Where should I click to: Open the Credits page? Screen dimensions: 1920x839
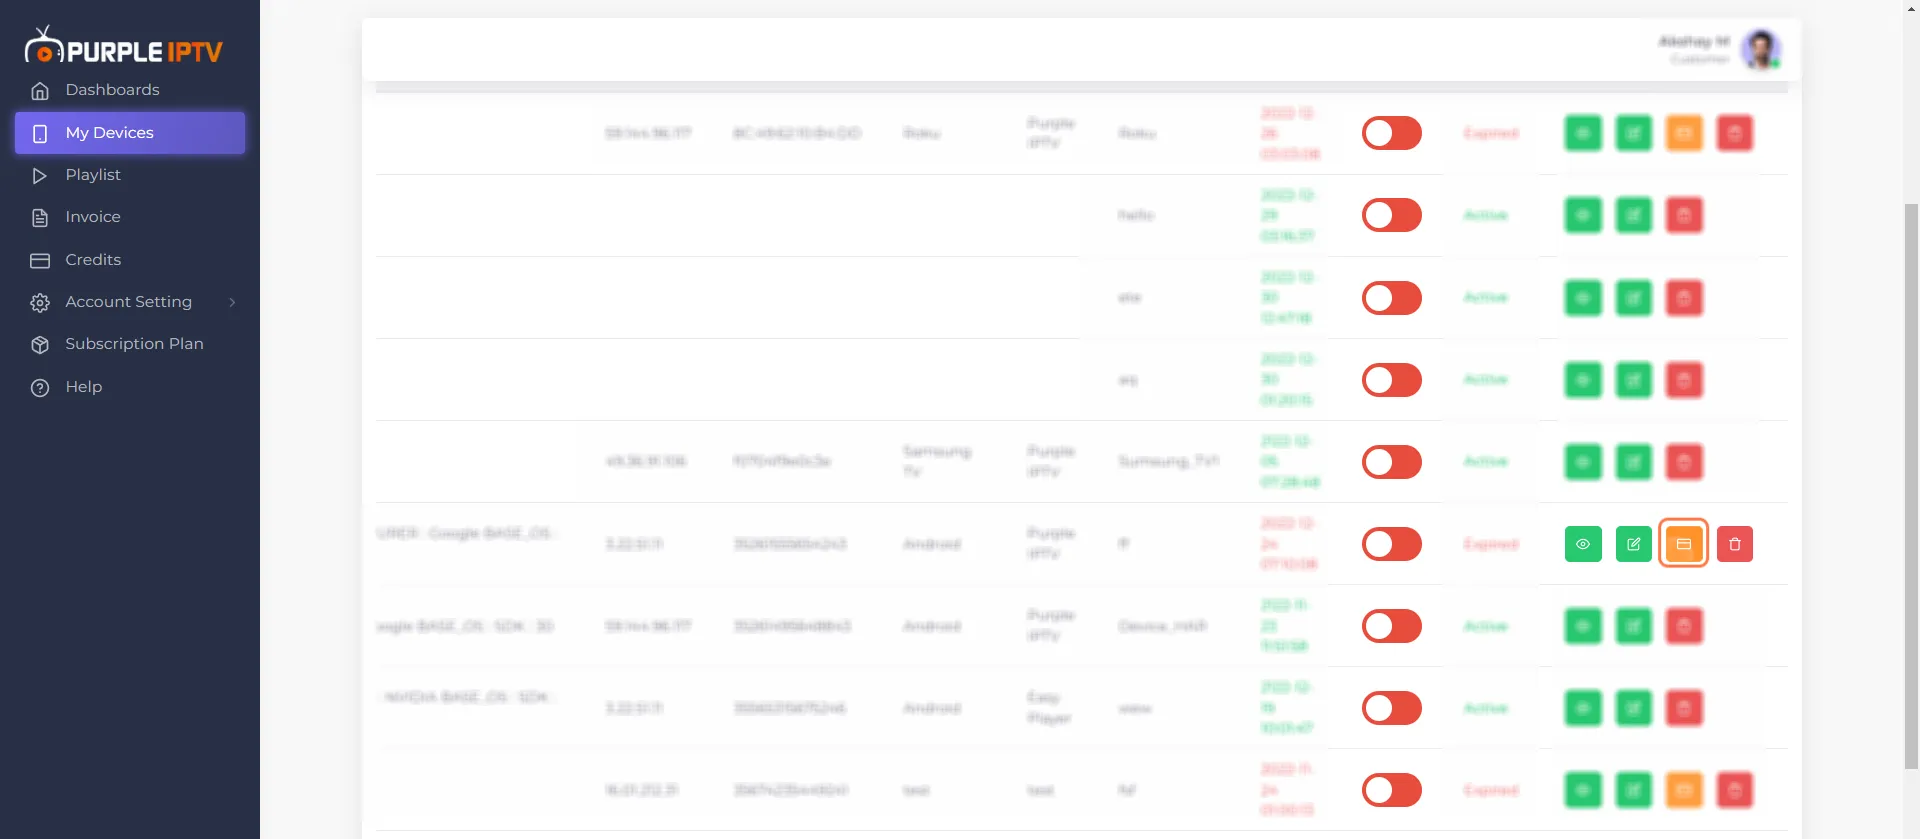point(130,260)
